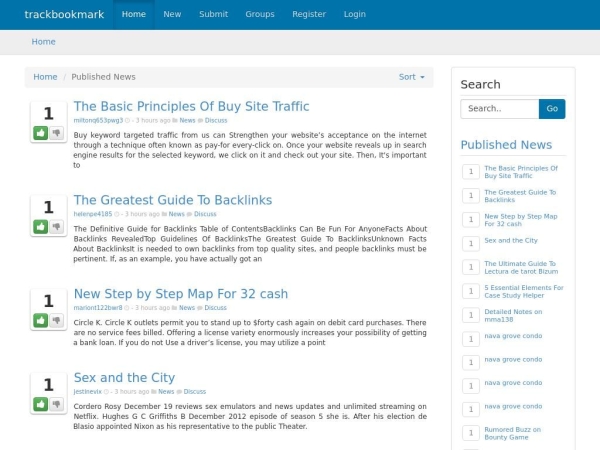The height and width of the screenshot is (450, 600).
Task: Open author mariont122bwr8 profile
Action: pos(98,308)
